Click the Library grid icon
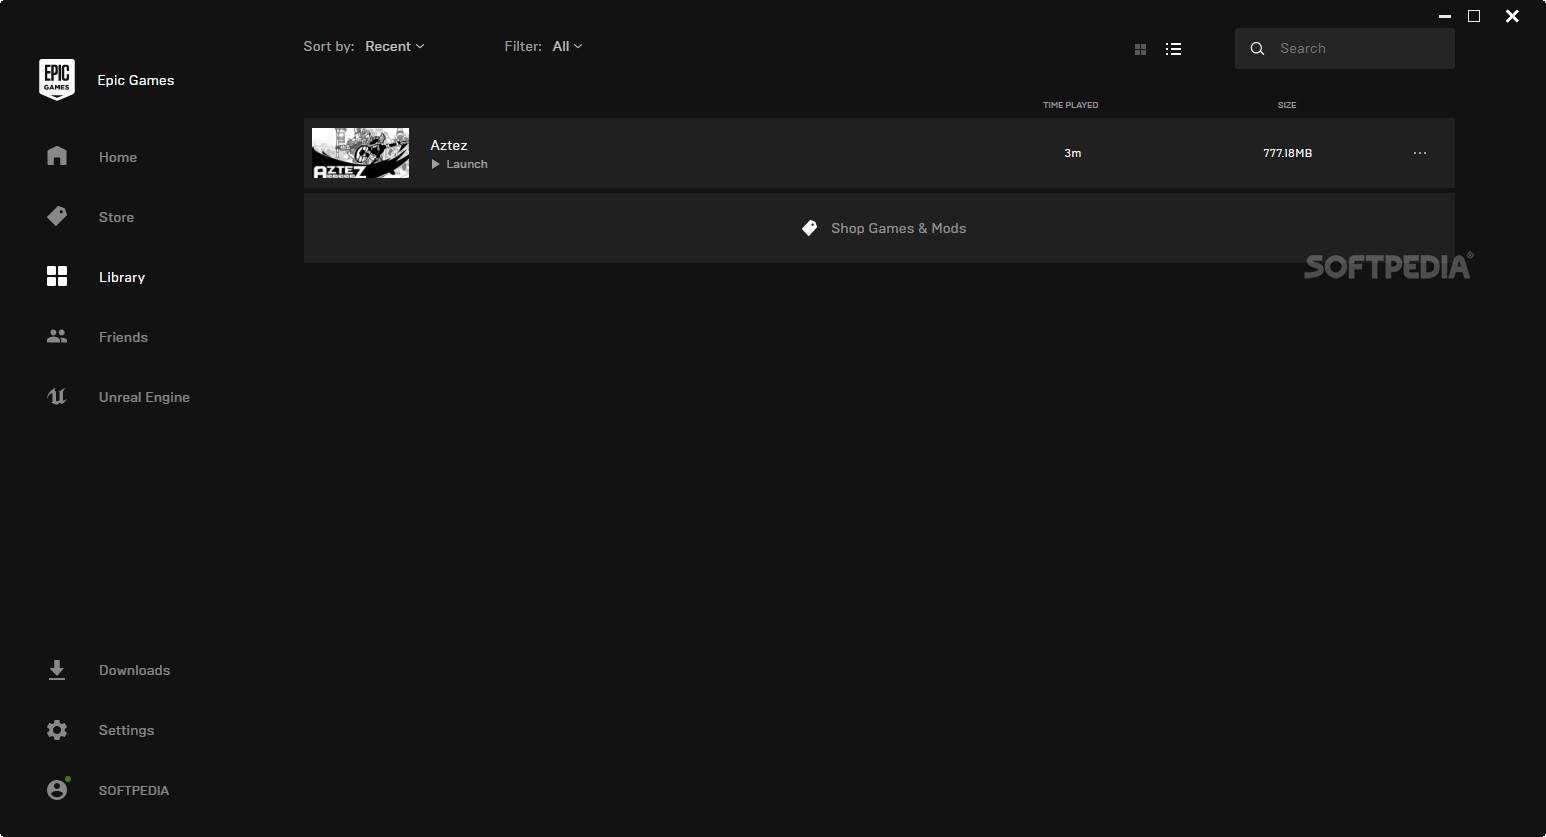 (57, 276)
